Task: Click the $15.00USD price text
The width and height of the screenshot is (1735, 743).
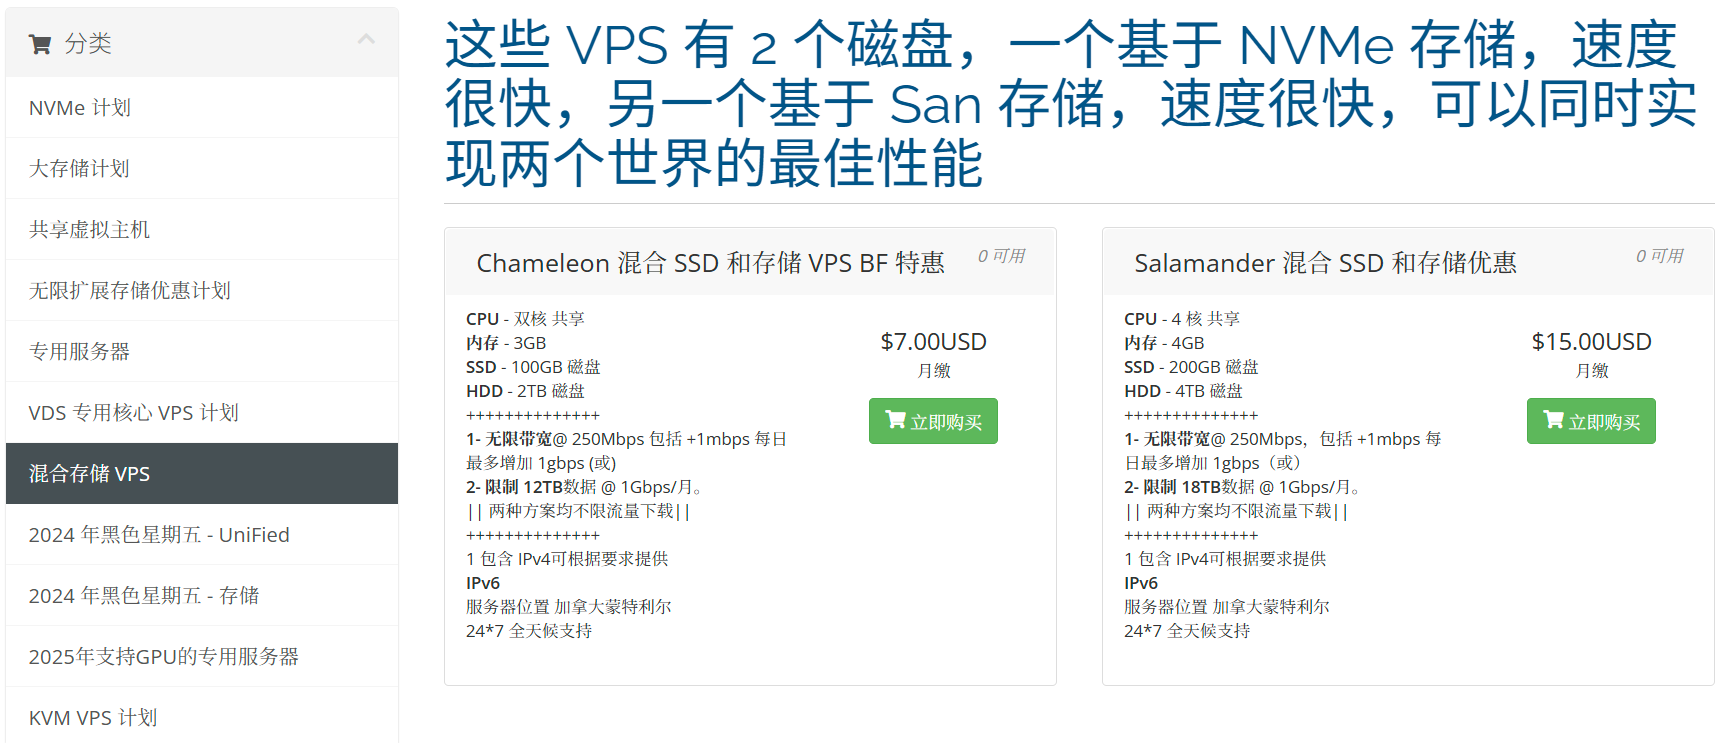Action: coord(1591,342)
